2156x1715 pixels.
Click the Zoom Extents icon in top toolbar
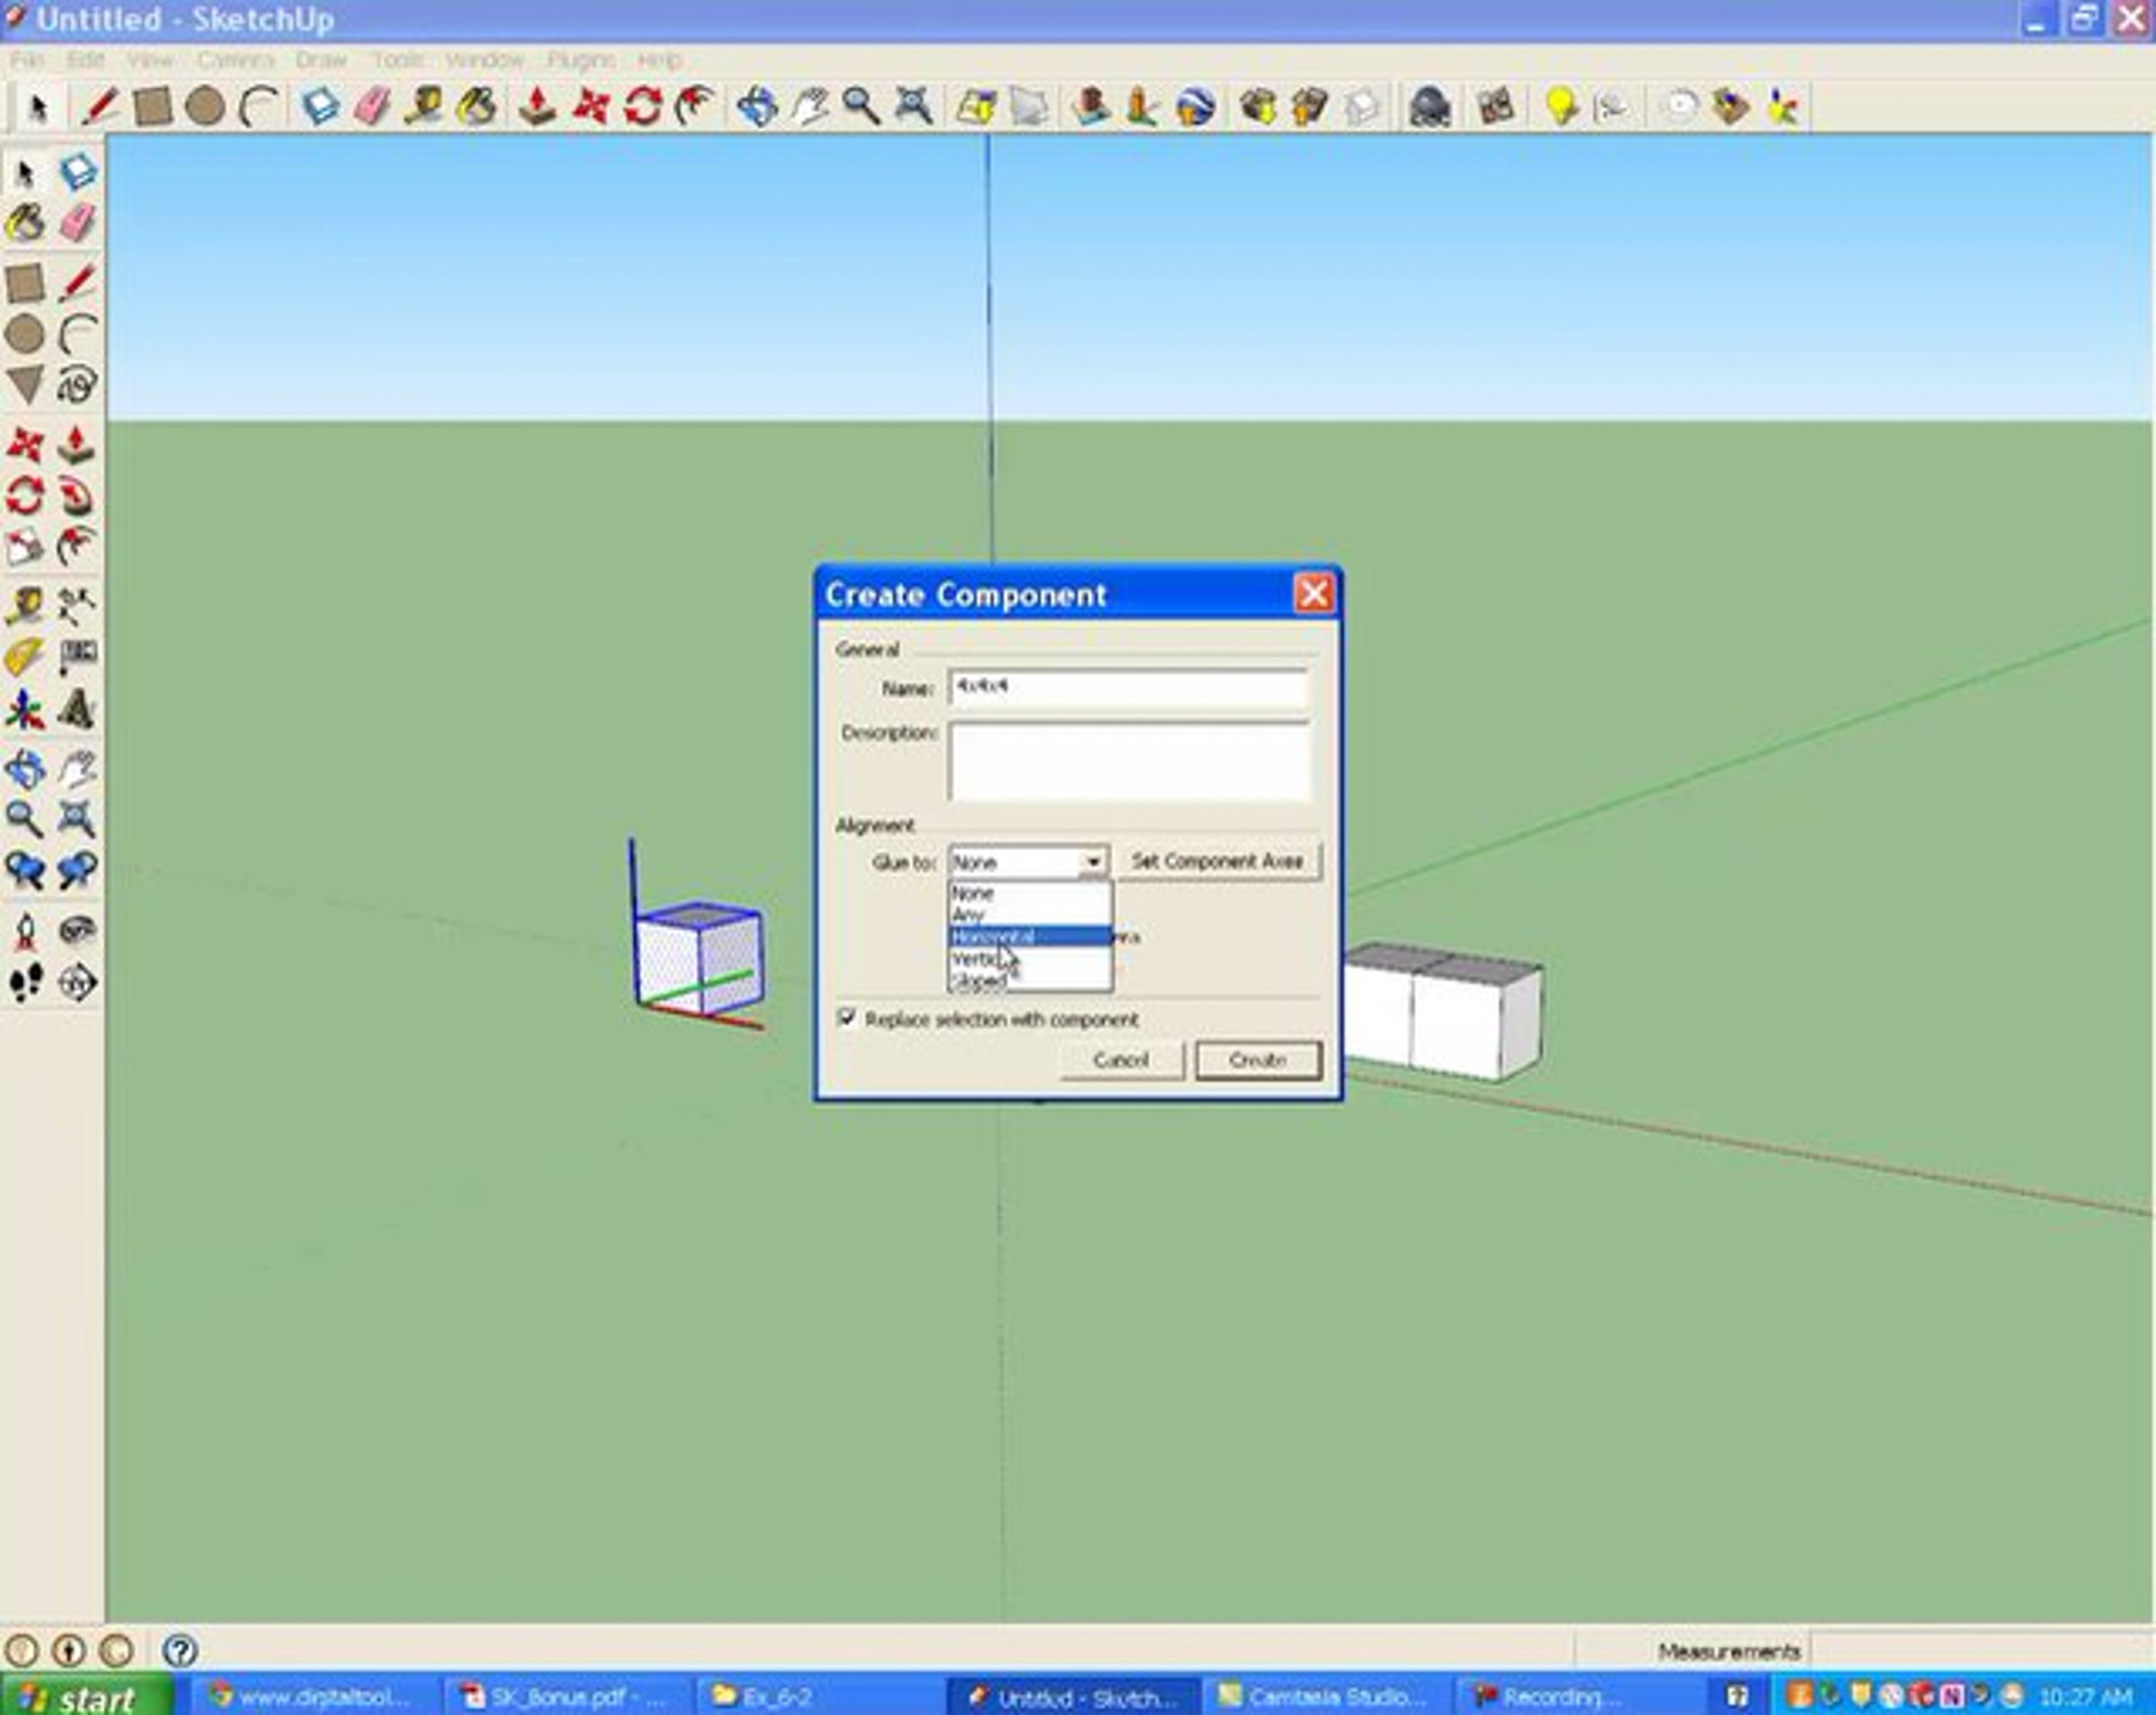913,107
